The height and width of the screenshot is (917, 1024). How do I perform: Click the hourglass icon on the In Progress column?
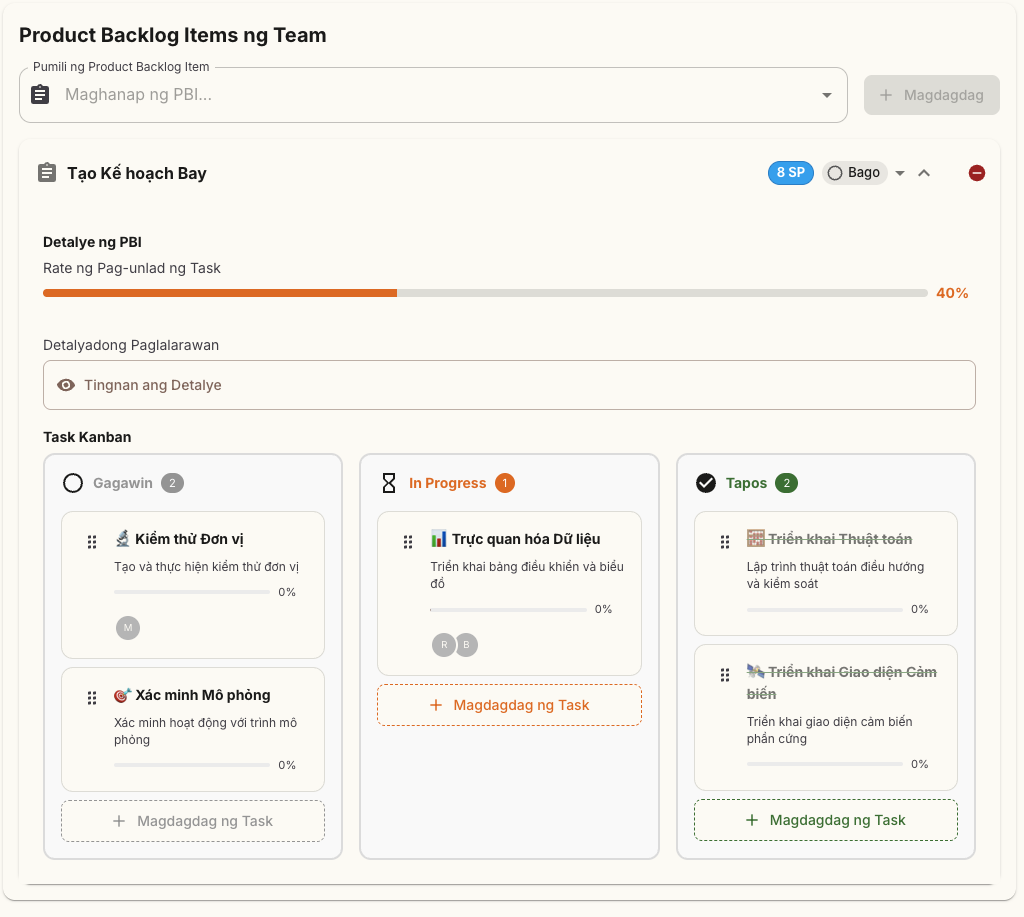(x=388, y=482)
